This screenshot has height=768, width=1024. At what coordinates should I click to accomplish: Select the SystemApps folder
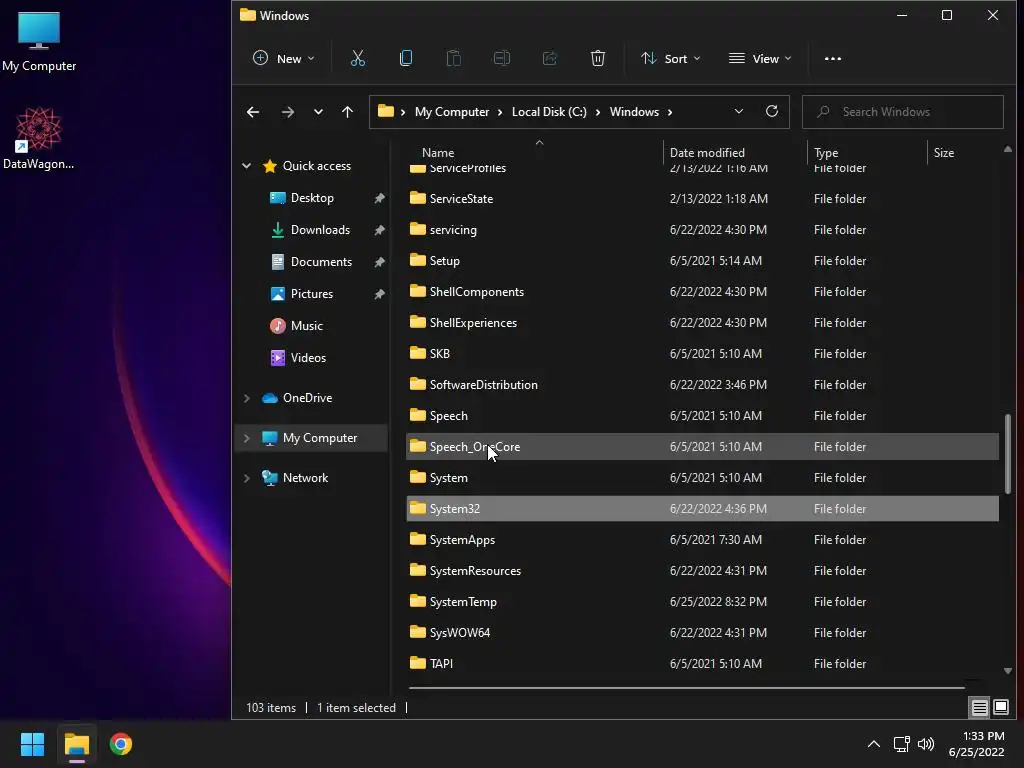click(x=702, y=539)
